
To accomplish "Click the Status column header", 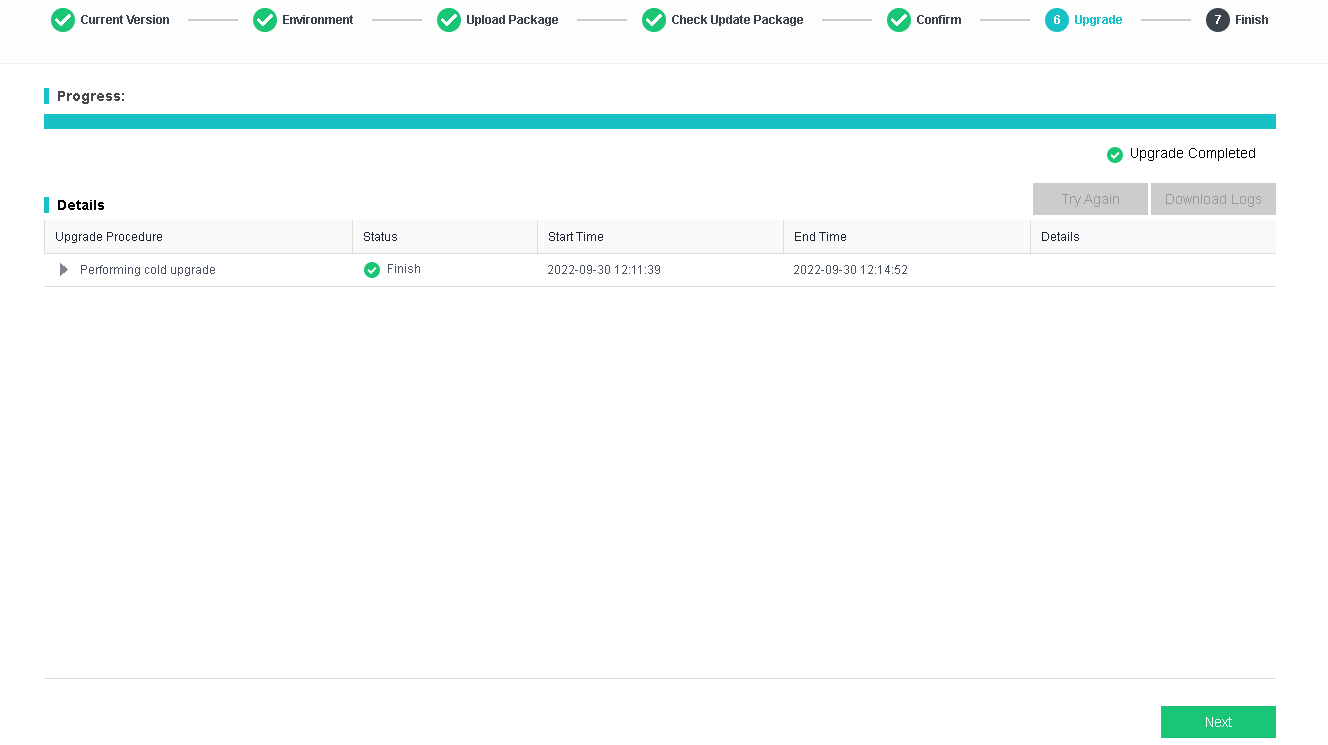I will tap(380, 237).
